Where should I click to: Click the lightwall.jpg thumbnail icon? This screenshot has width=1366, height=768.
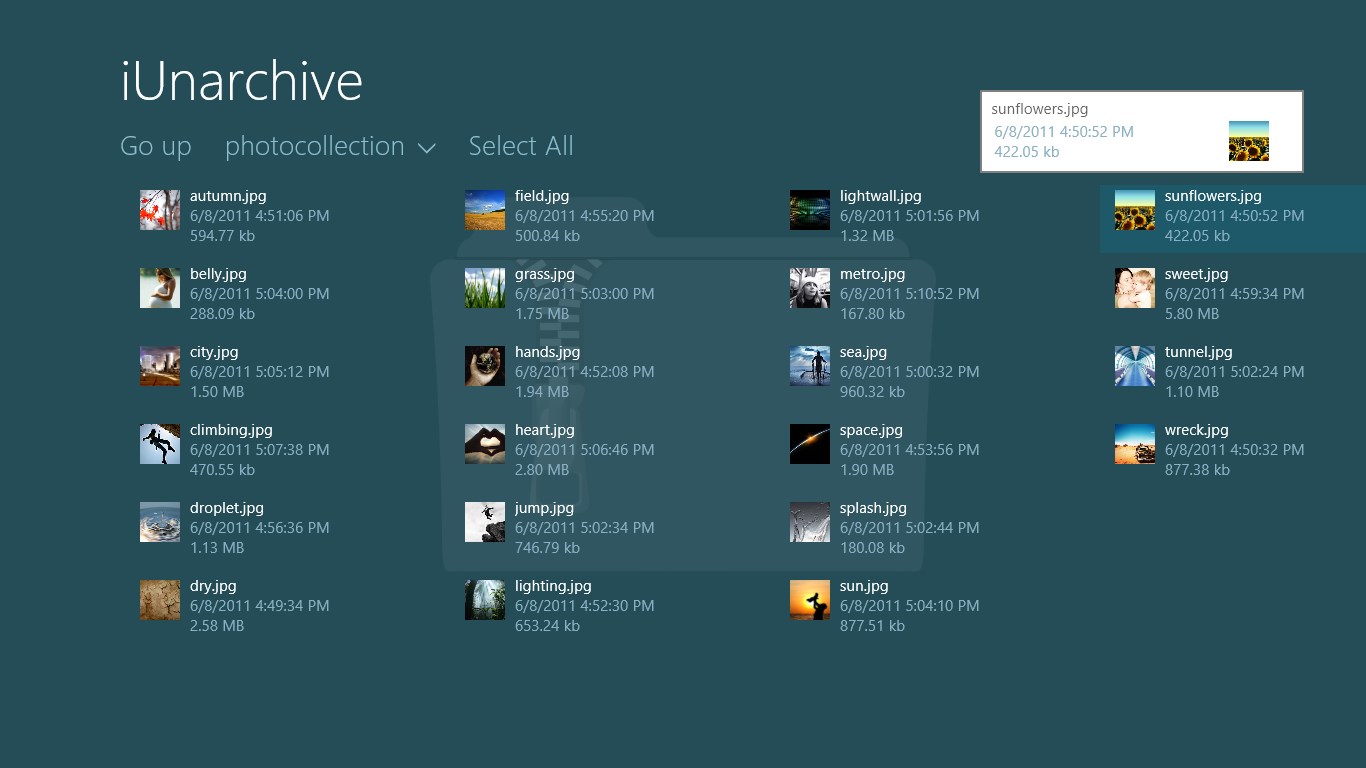click(810, 210)
